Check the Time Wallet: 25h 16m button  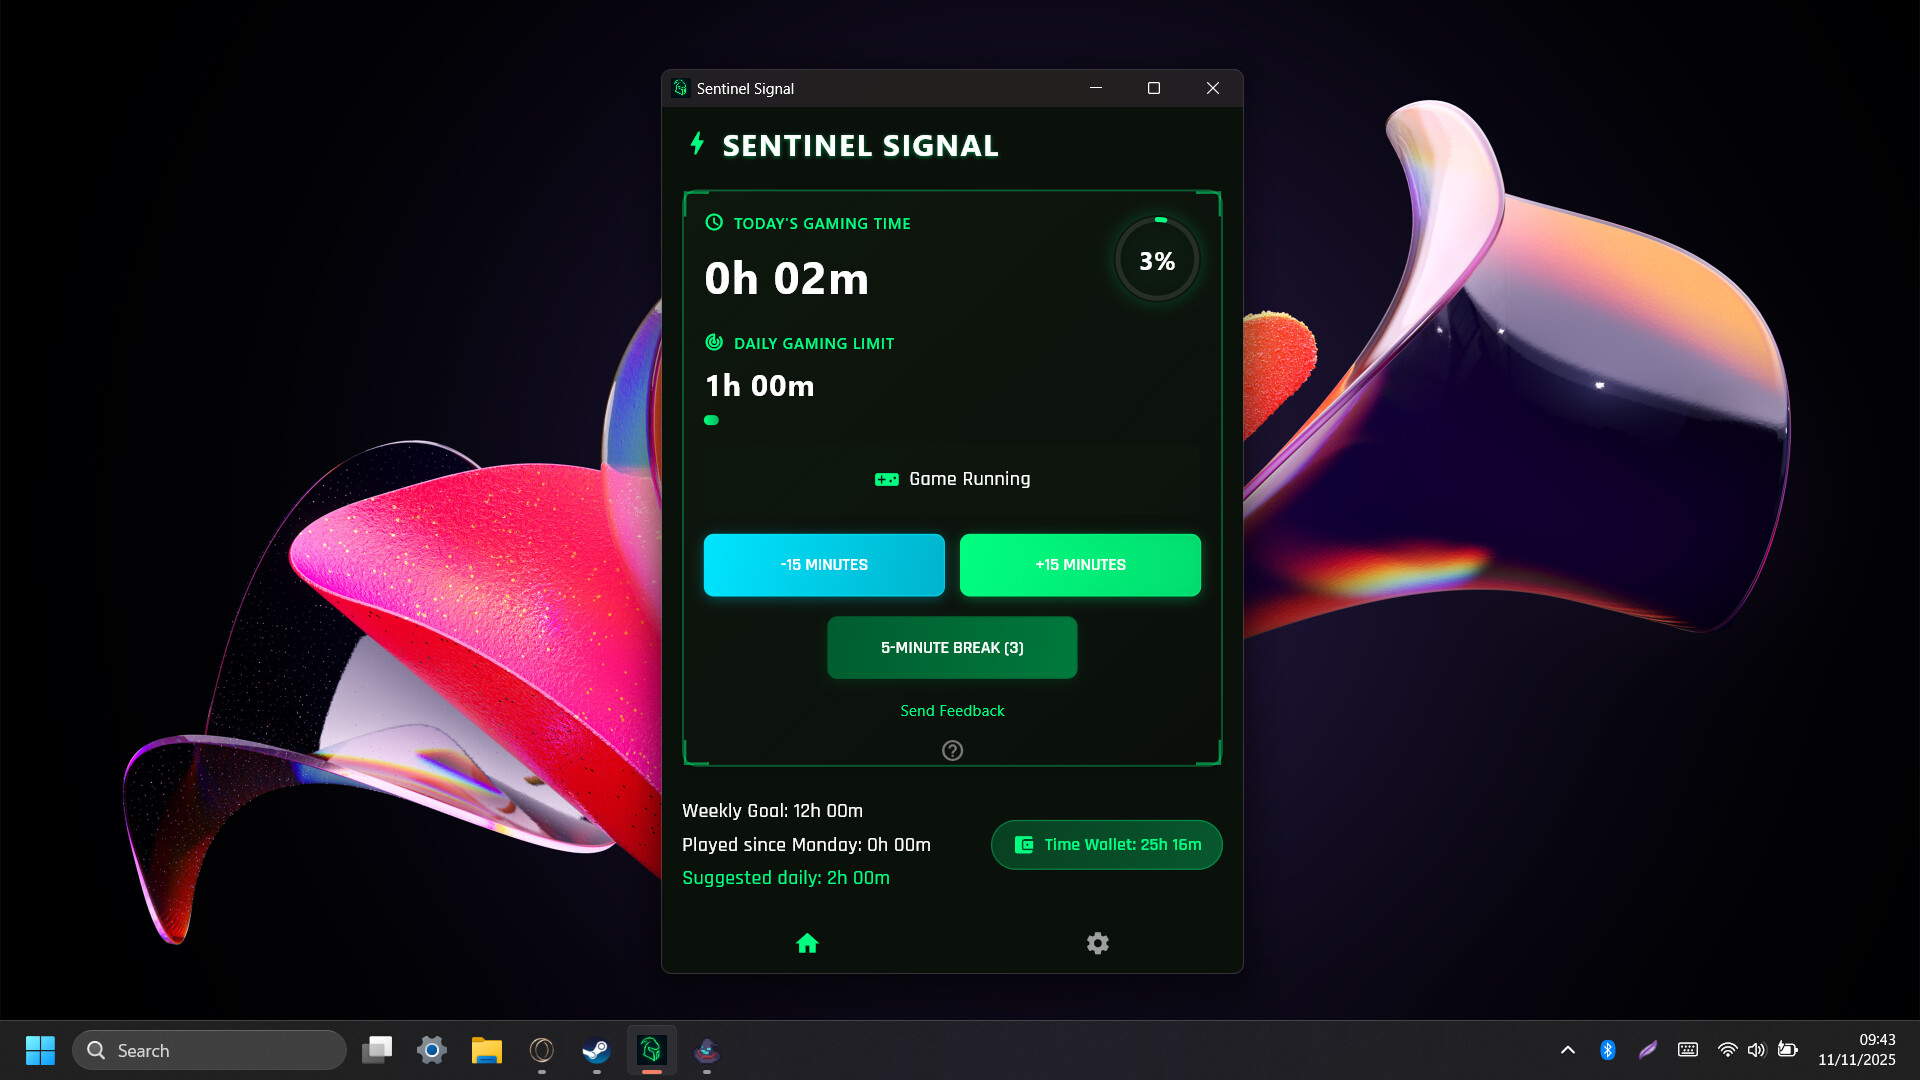click(x=1106, y=844)
